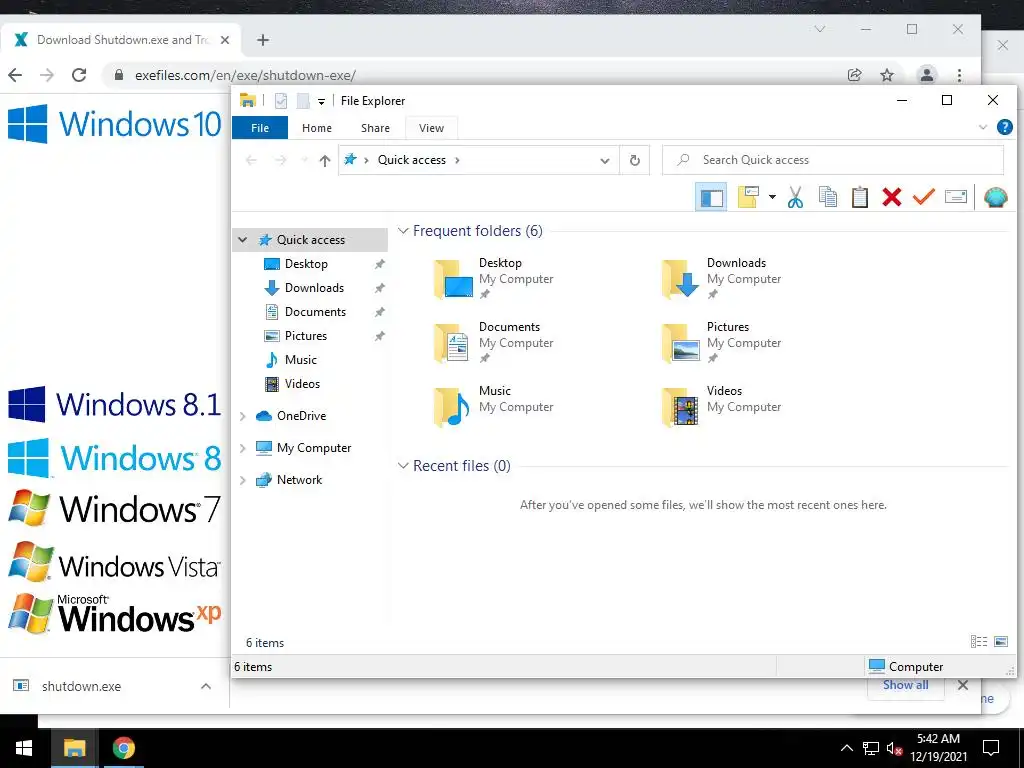Click the Chrome address bar URL
The image size is (1024, 768).
(246, 76)
